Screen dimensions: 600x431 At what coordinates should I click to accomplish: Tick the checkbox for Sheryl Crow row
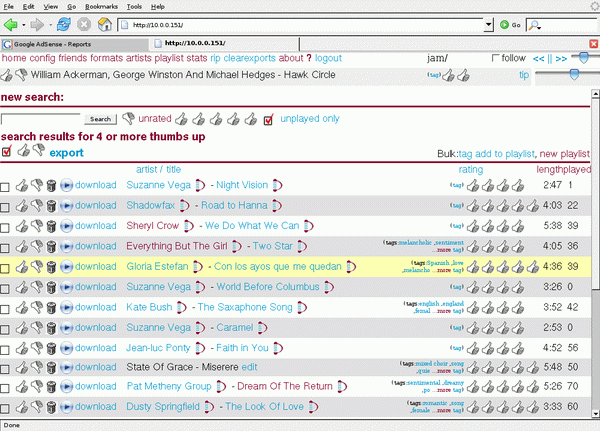(x=5, y=228)
